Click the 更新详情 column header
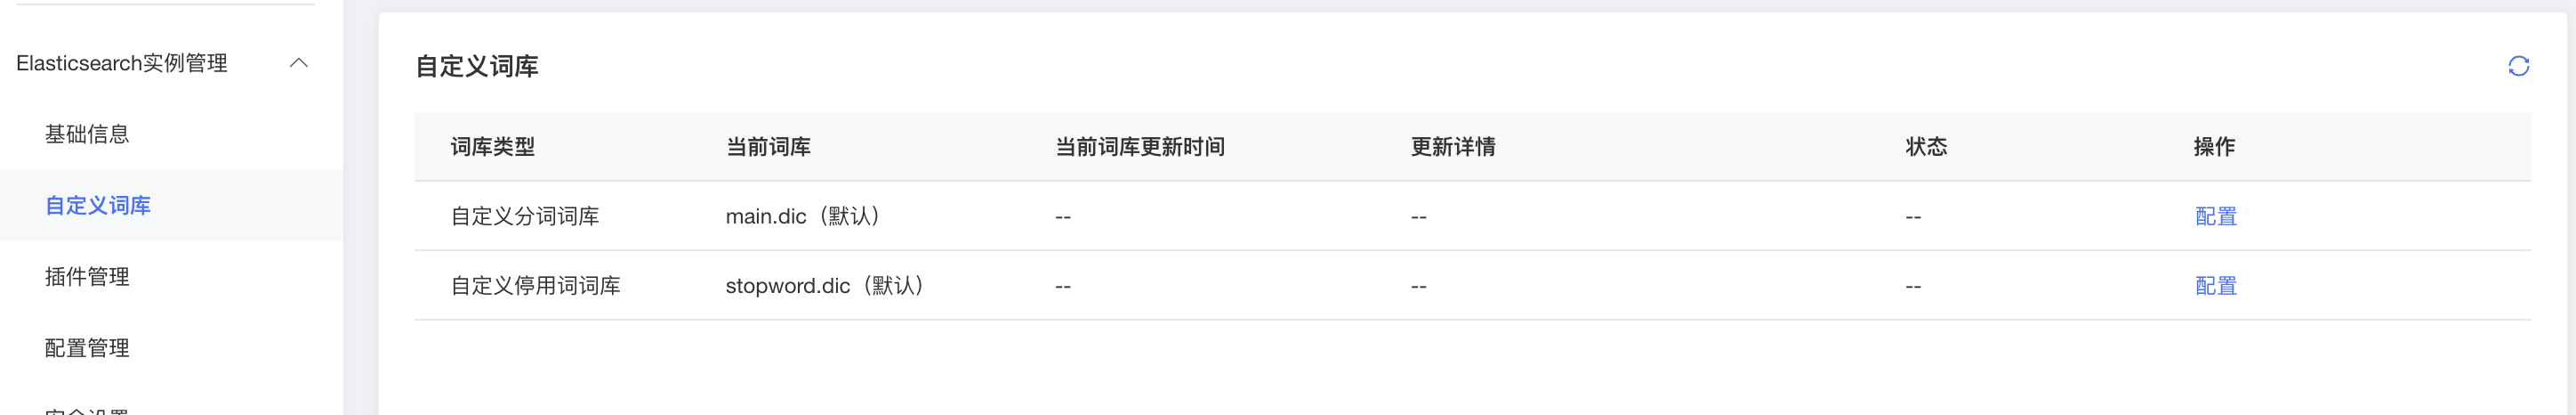 (1453, 147)
